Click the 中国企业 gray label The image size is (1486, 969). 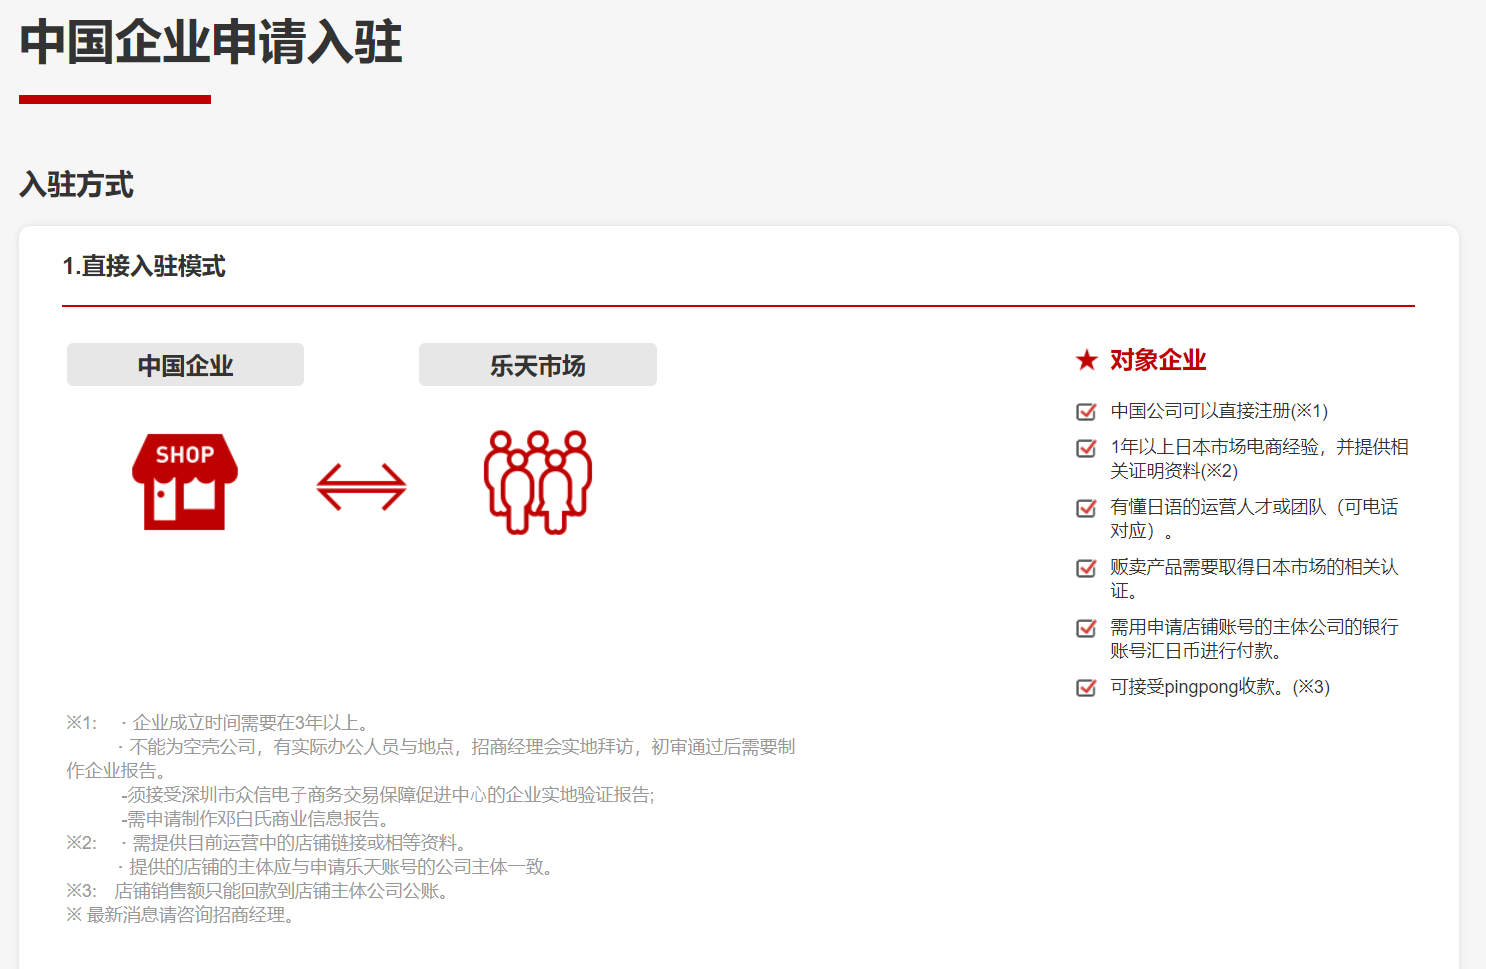(185, 365)
